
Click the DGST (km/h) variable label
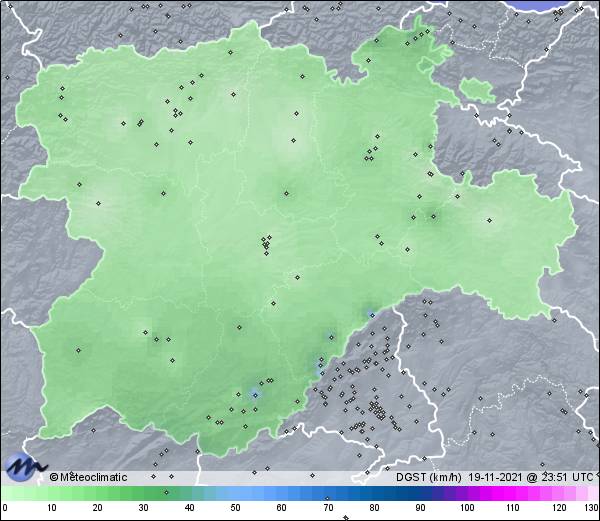pyautogui.click(x=427, y=477)
